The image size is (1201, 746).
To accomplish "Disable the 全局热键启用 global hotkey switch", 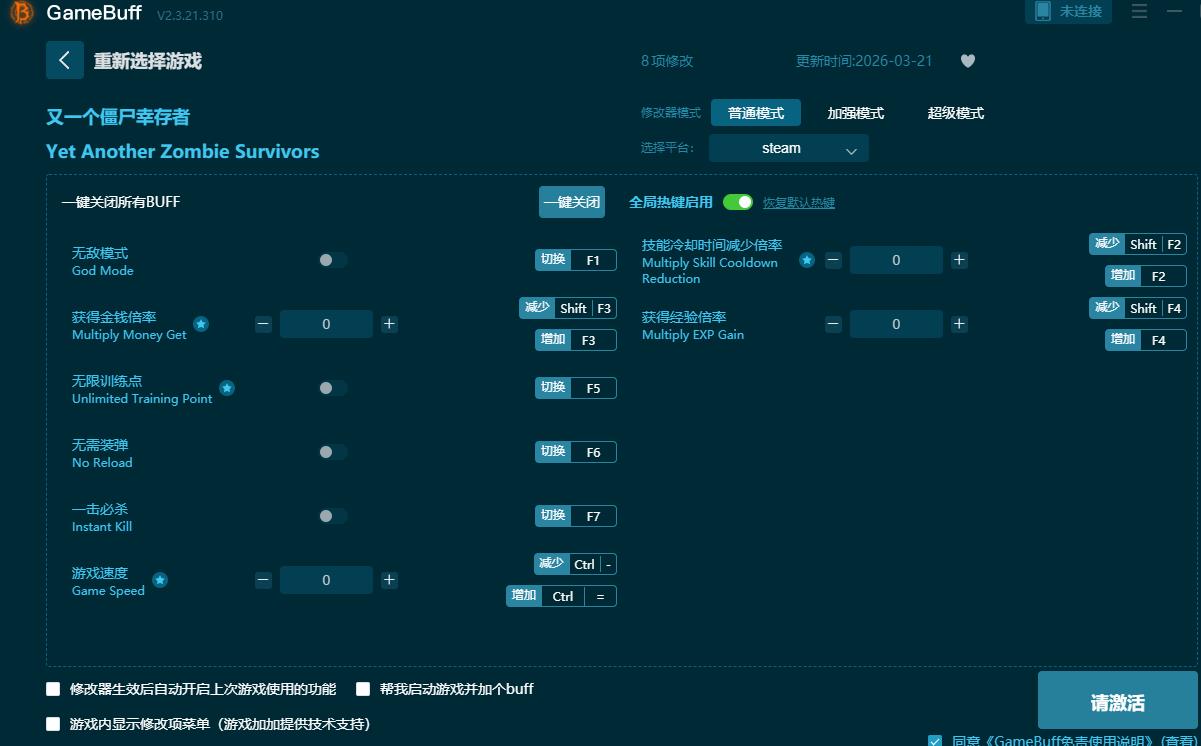I will tap(738, 202).
